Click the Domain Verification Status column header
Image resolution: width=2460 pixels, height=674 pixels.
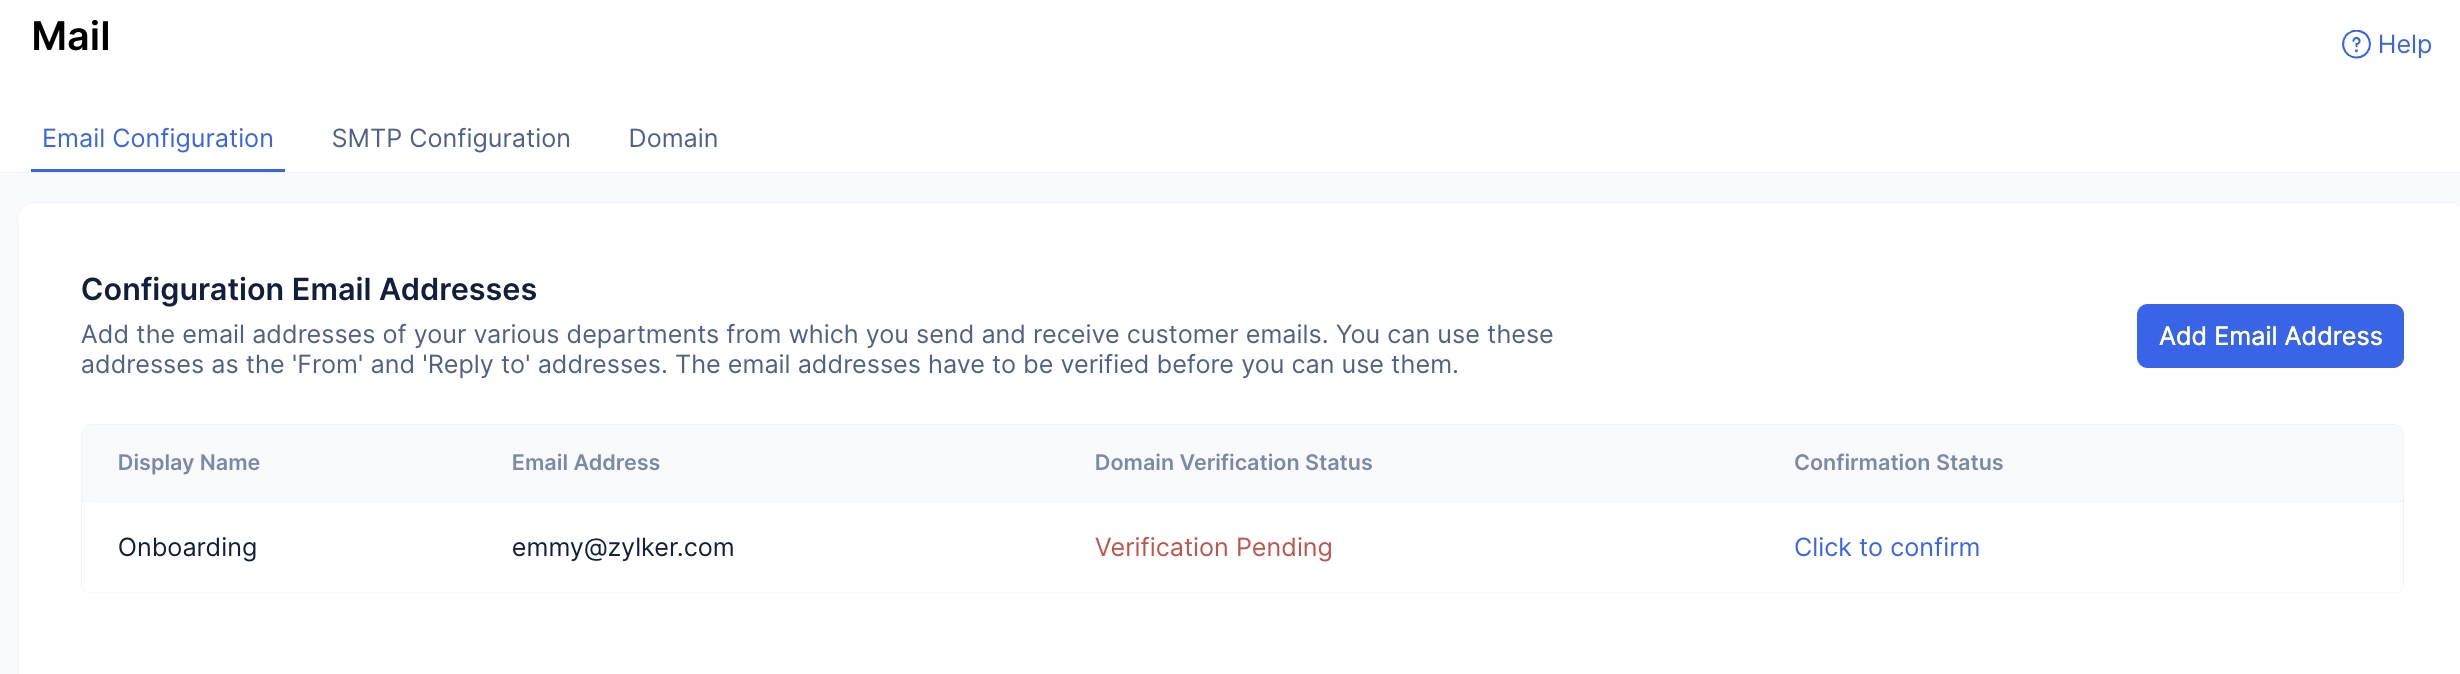click(x=1233, y=462)
